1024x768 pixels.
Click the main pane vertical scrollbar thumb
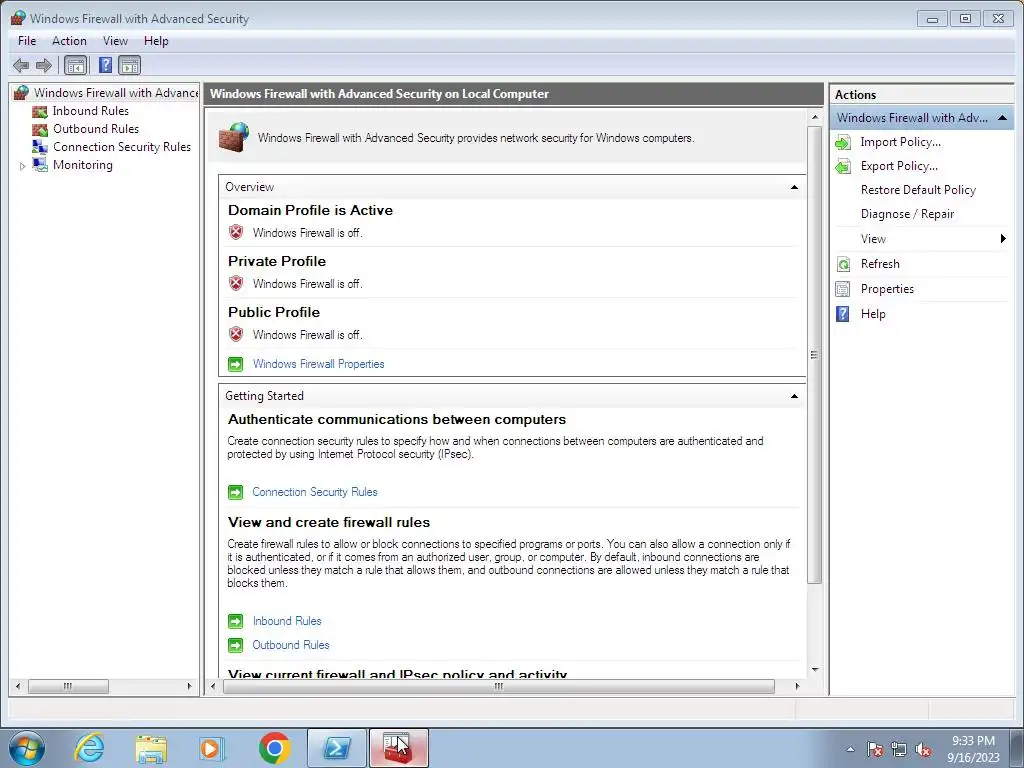pyautogui.click(x=814, y=355)
